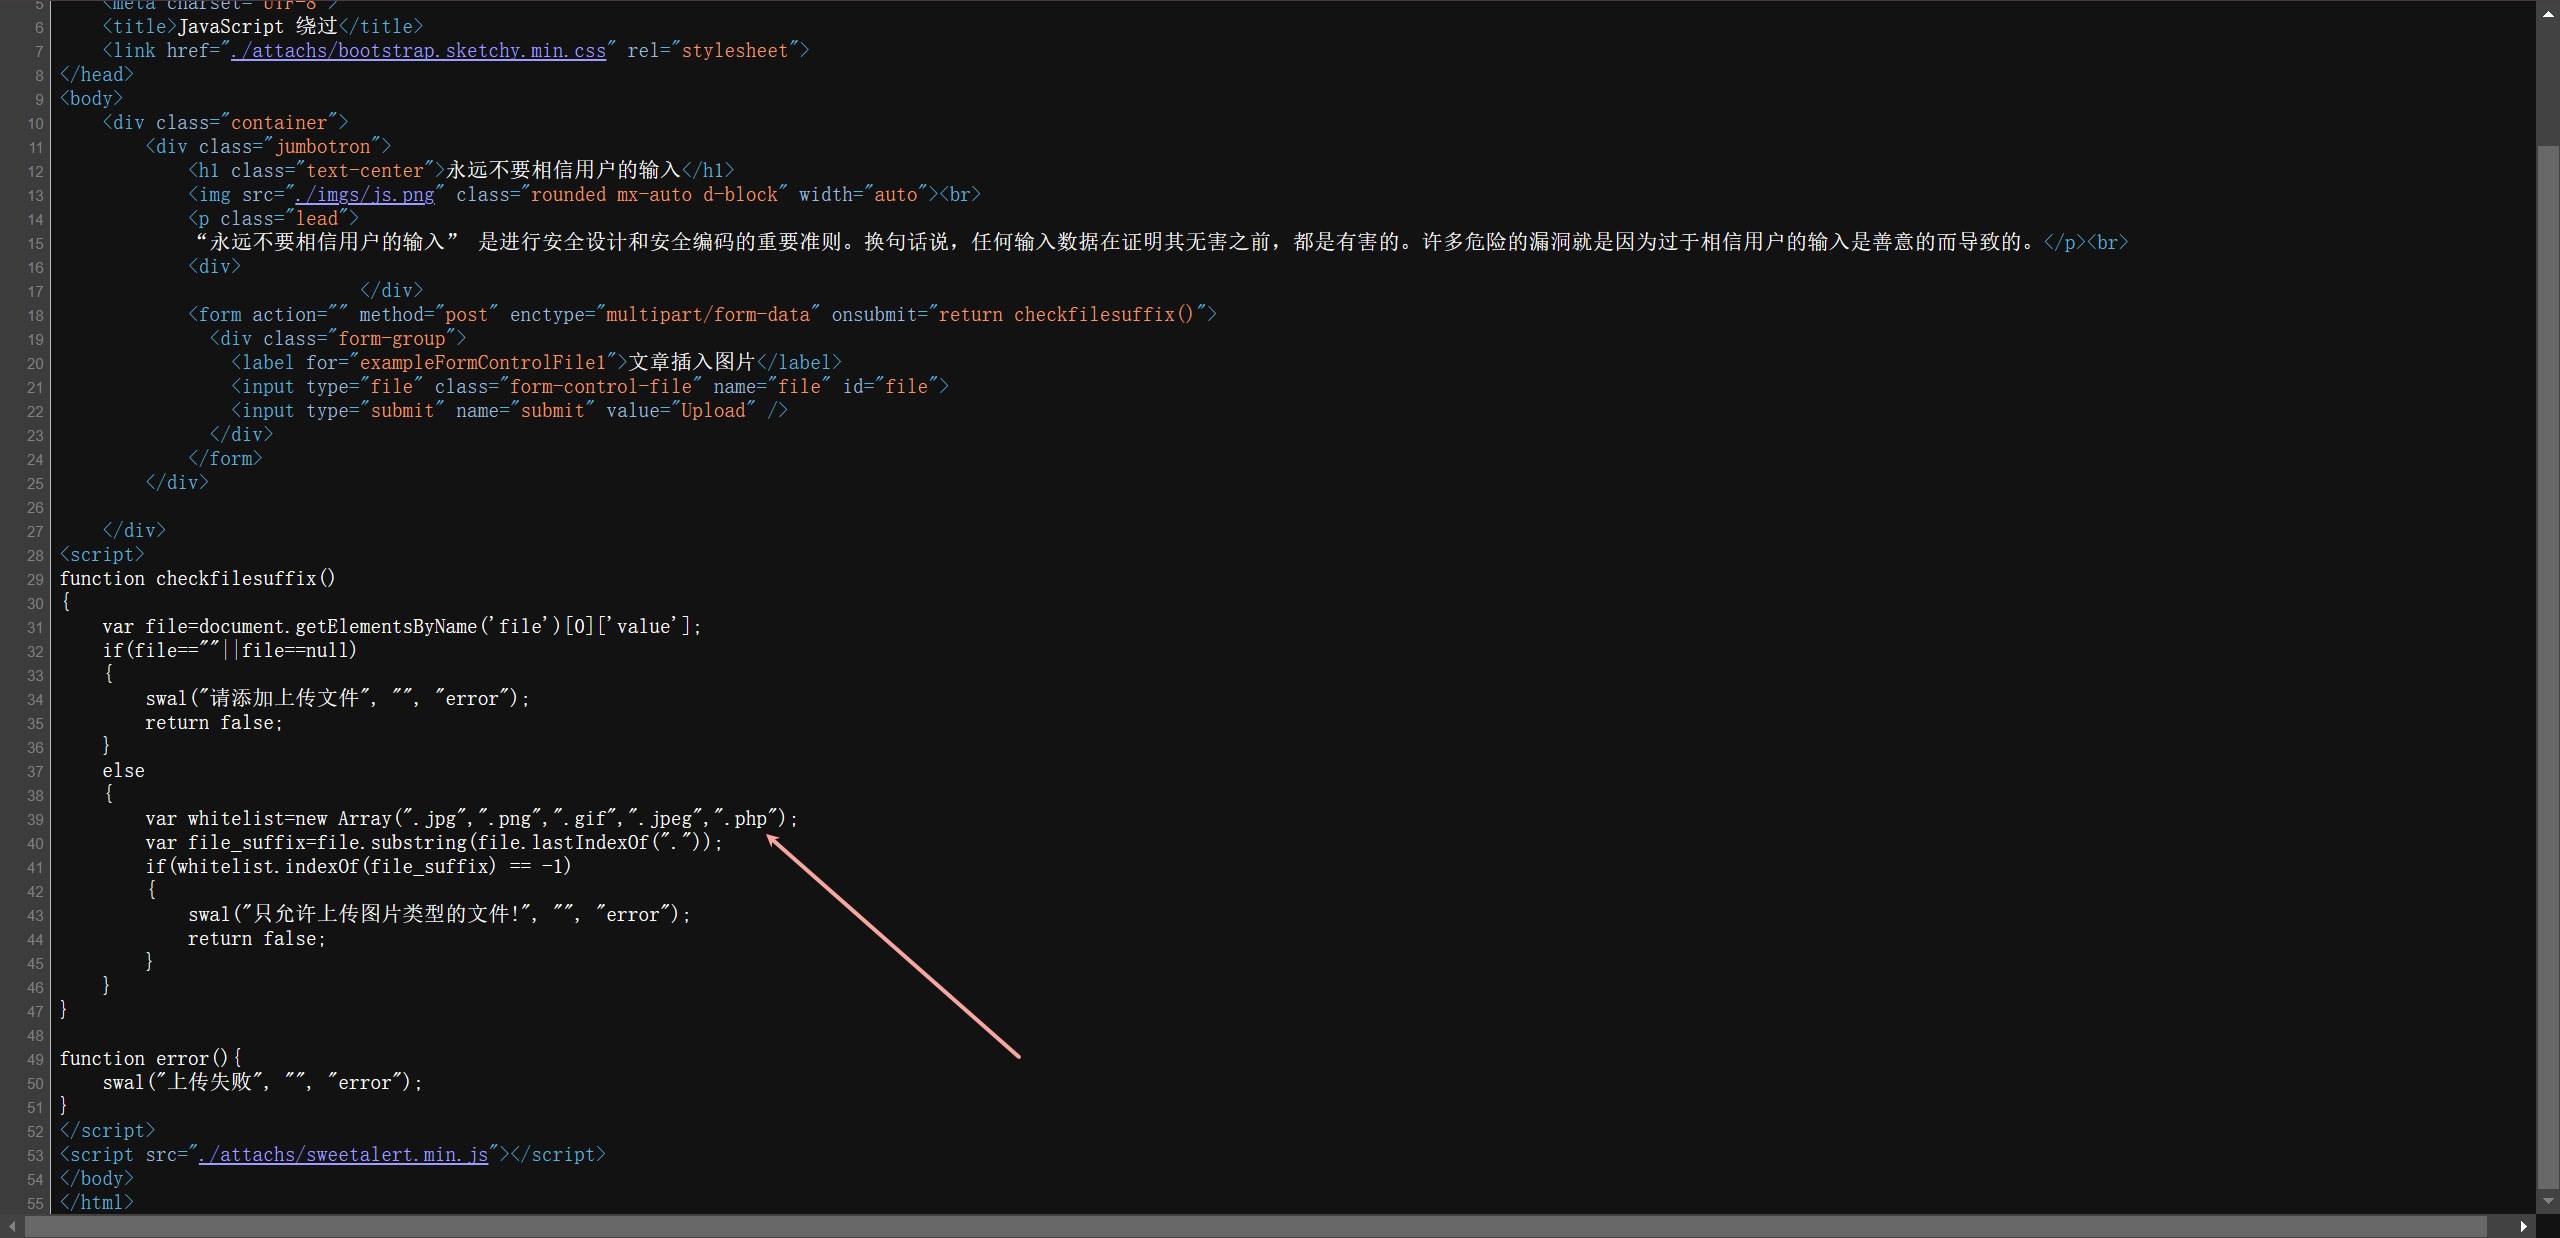This screenshot has height=1238, width=2560.
Task: Click line number 18 in gutter
Action: [35, 316]
